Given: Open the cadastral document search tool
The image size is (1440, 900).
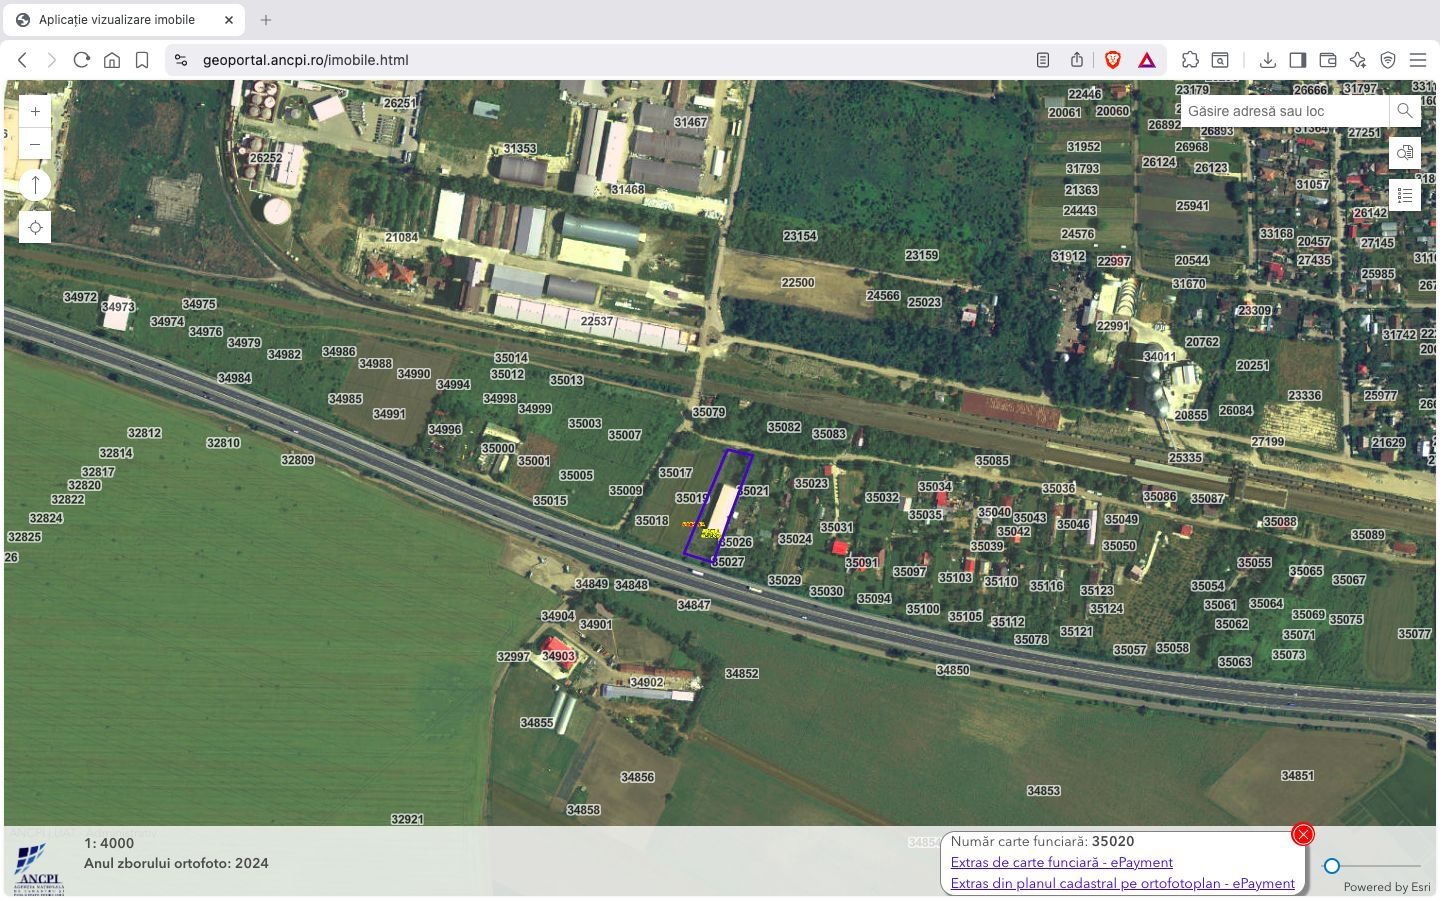Looking at the screenshot, I should point(1405,152).
